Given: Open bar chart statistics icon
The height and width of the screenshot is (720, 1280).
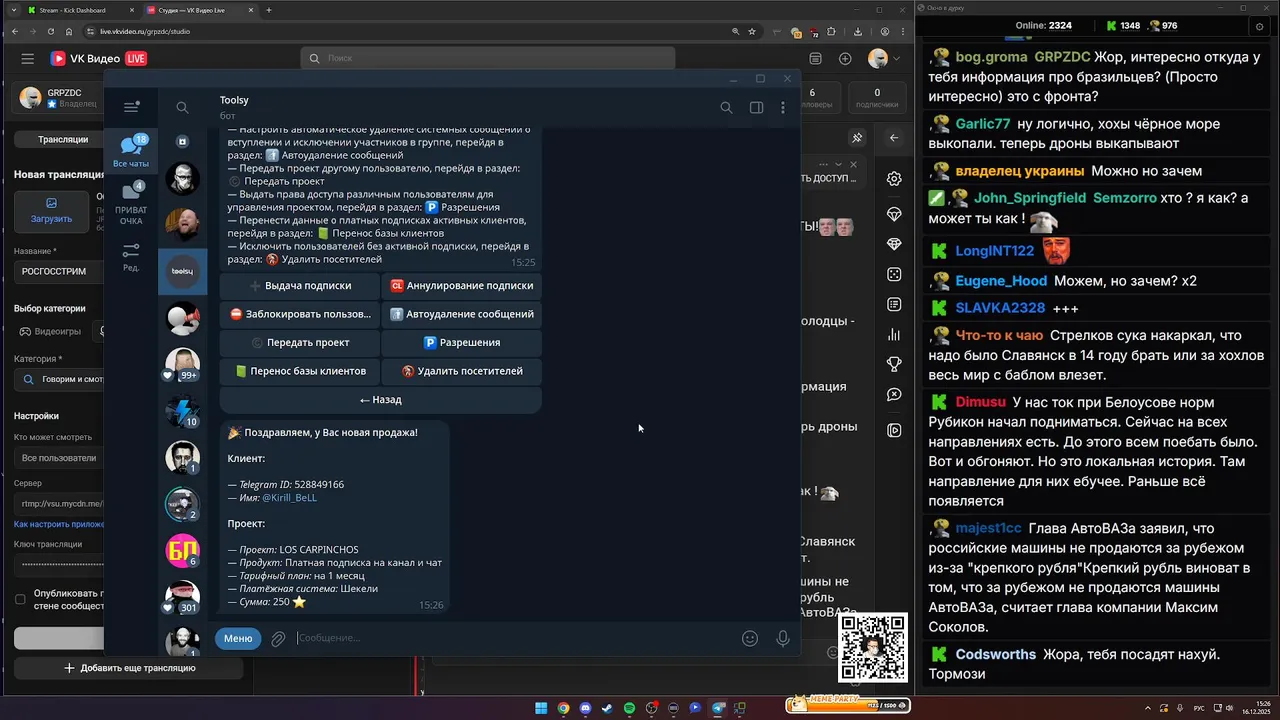Looking at the screenshot, I should coord(894,334).
